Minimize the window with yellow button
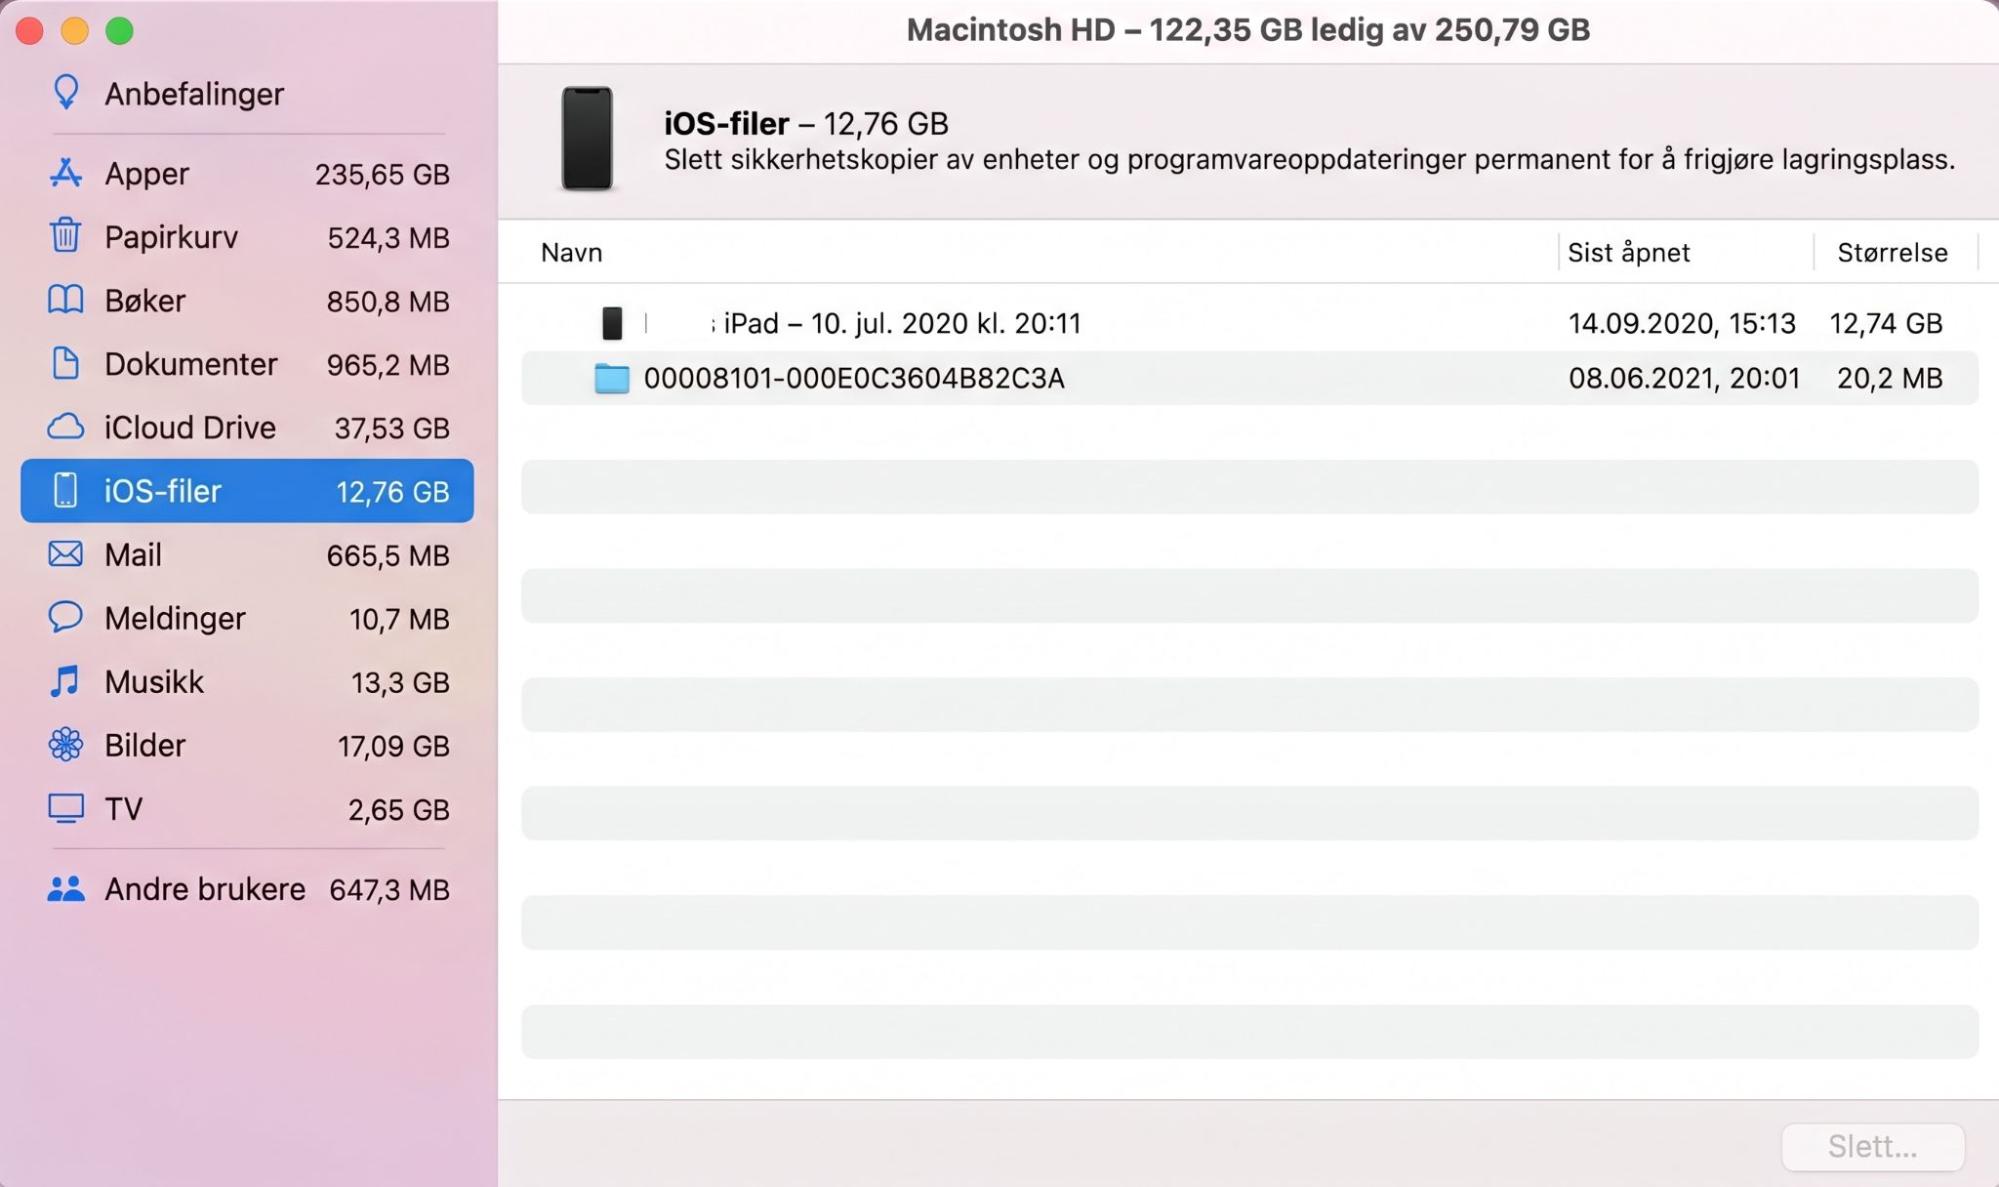The width and height of the screenshot is (1999, 1187). pos(75,31)
